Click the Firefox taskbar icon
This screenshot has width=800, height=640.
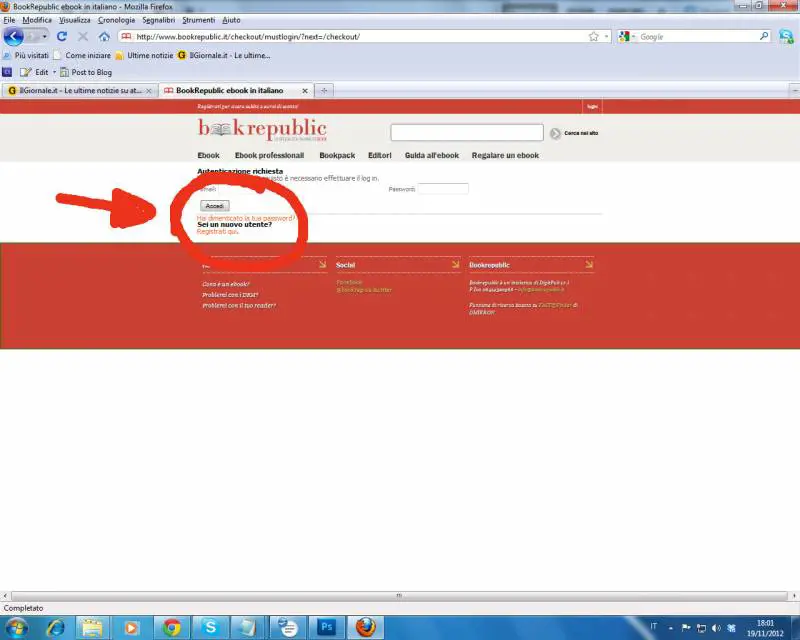pyautogui.click(x=365, y=628)
